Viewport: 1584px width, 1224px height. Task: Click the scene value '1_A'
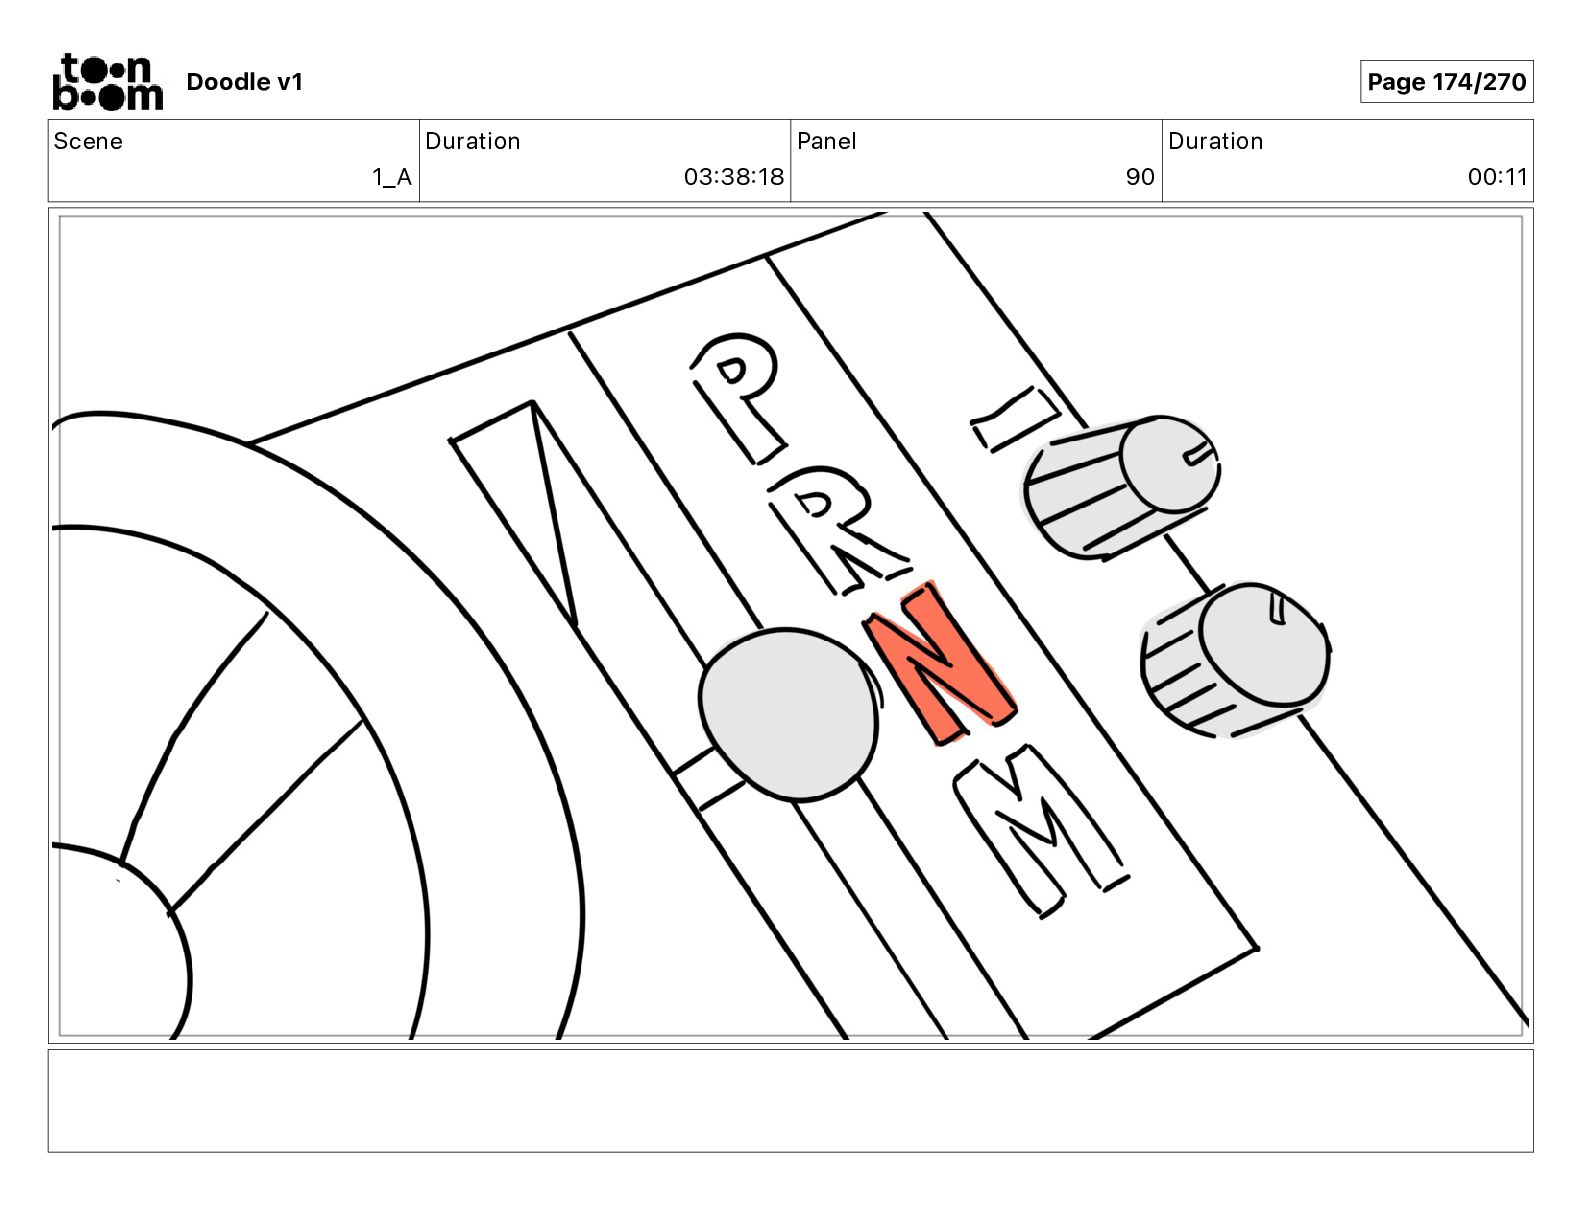click(x=392, y=177)
